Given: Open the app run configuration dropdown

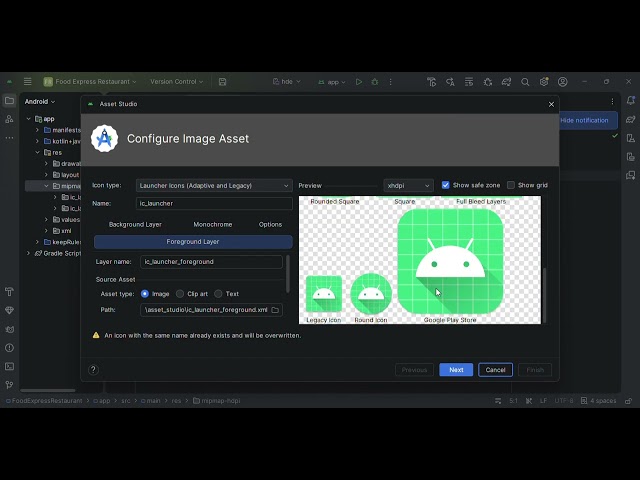Looking at the screenshot, I should click(x=332, y=82).
